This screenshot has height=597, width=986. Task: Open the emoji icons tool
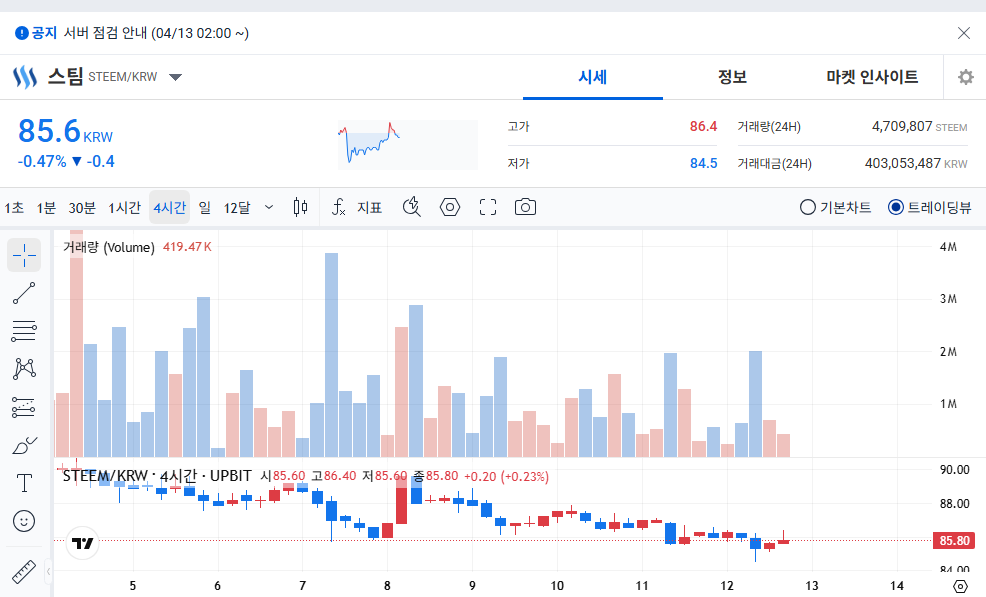click(x=24, y=521)
